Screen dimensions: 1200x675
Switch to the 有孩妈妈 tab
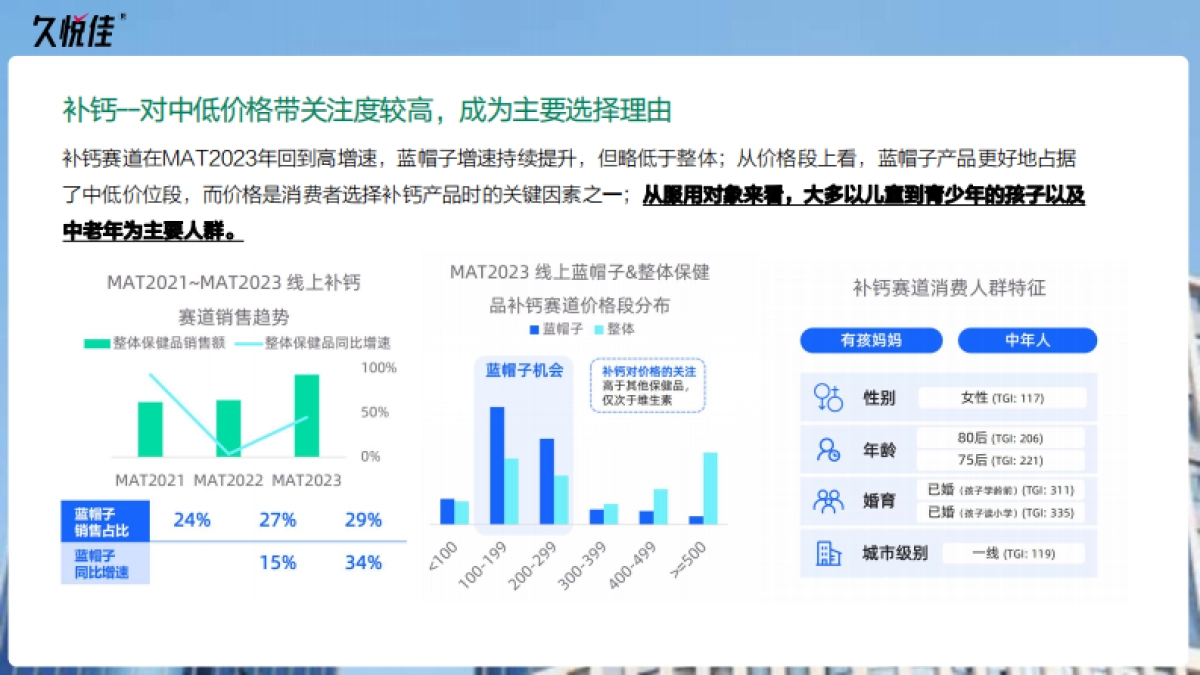[872, 340]
